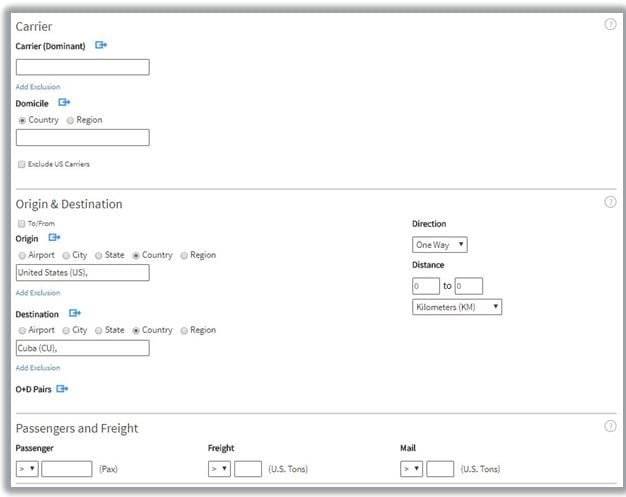The width and height of the screenshot is (626, 497).
Task: Choose the City radio button under Destination
Action: 66,330
